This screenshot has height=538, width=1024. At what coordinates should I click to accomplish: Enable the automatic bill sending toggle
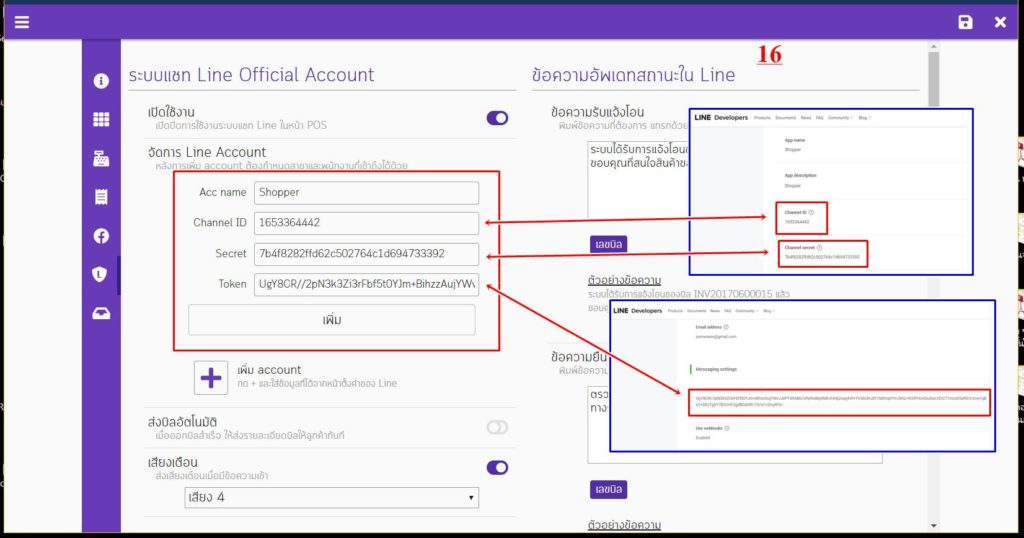497,427
